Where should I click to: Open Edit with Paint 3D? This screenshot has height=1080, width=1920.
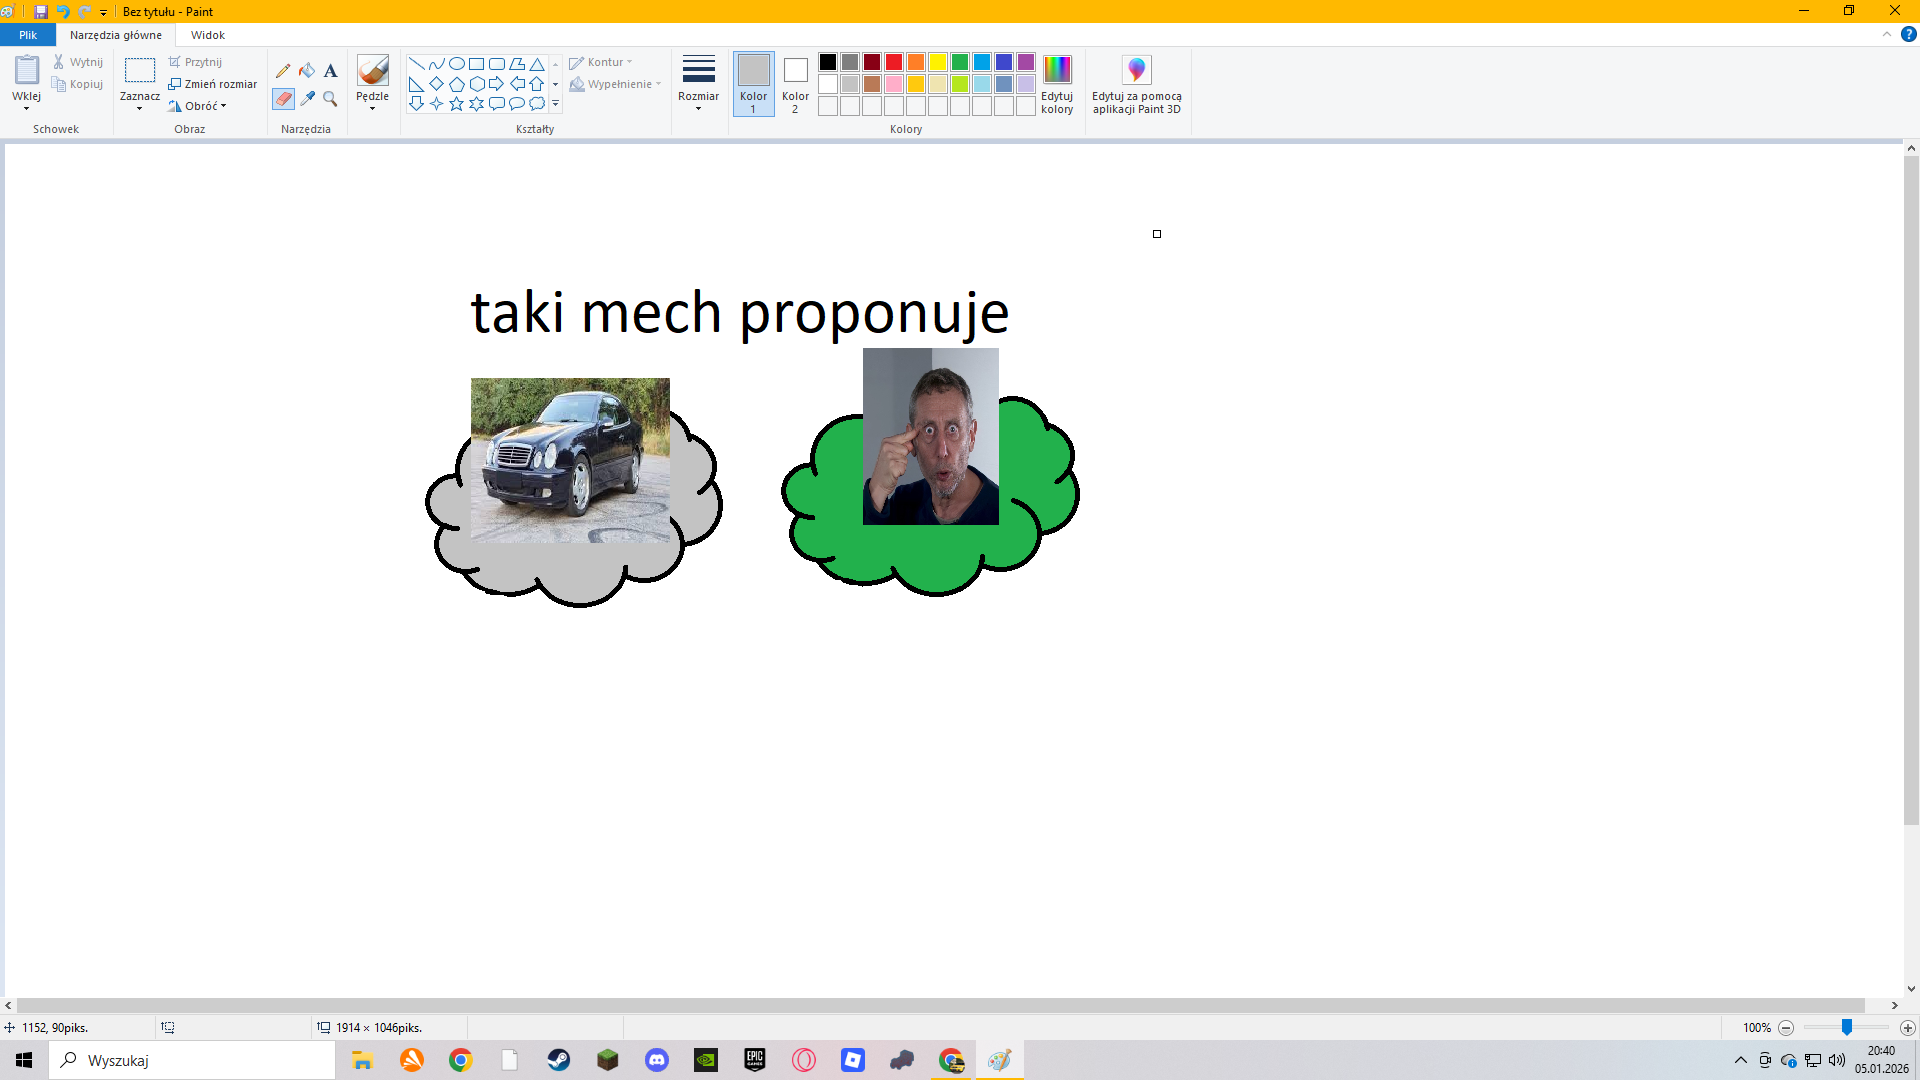[1136, 84]
